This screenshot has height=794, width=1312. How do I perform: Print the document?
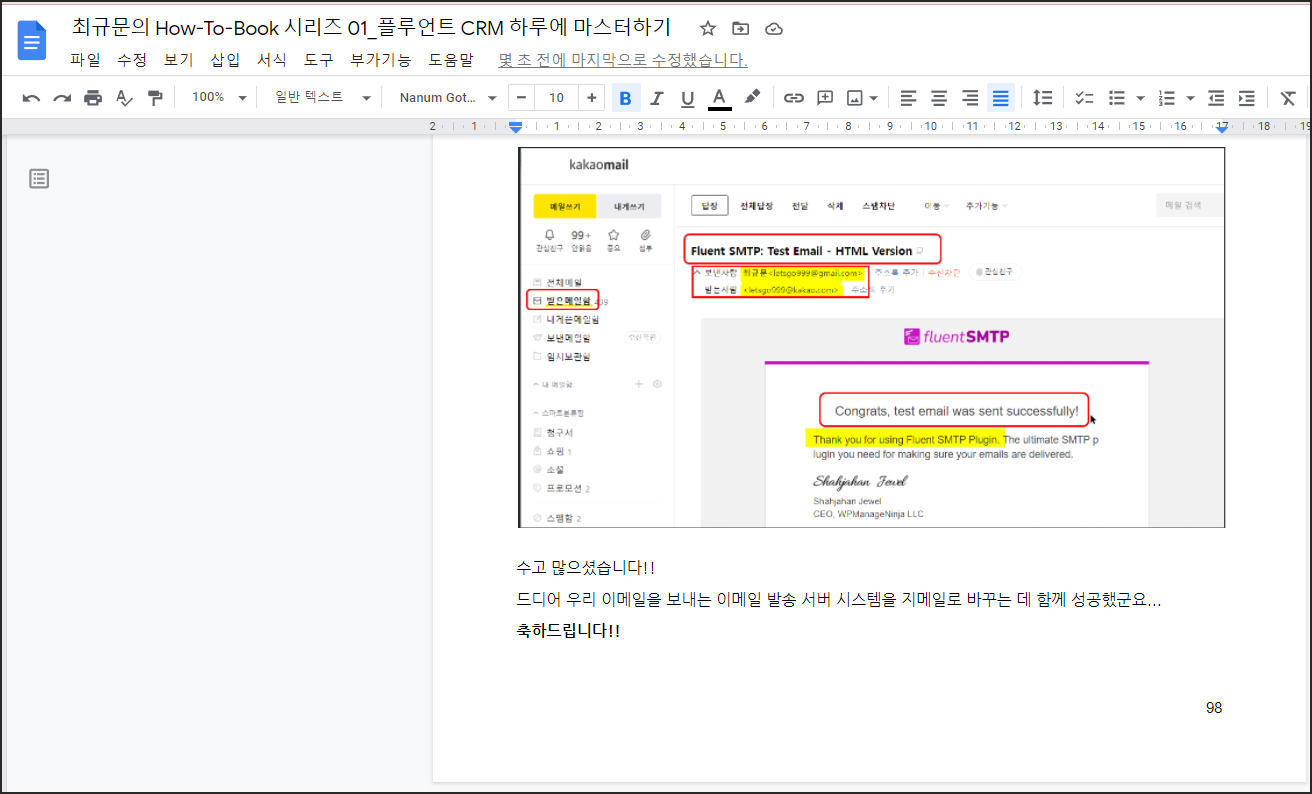(x=93, y=98)
